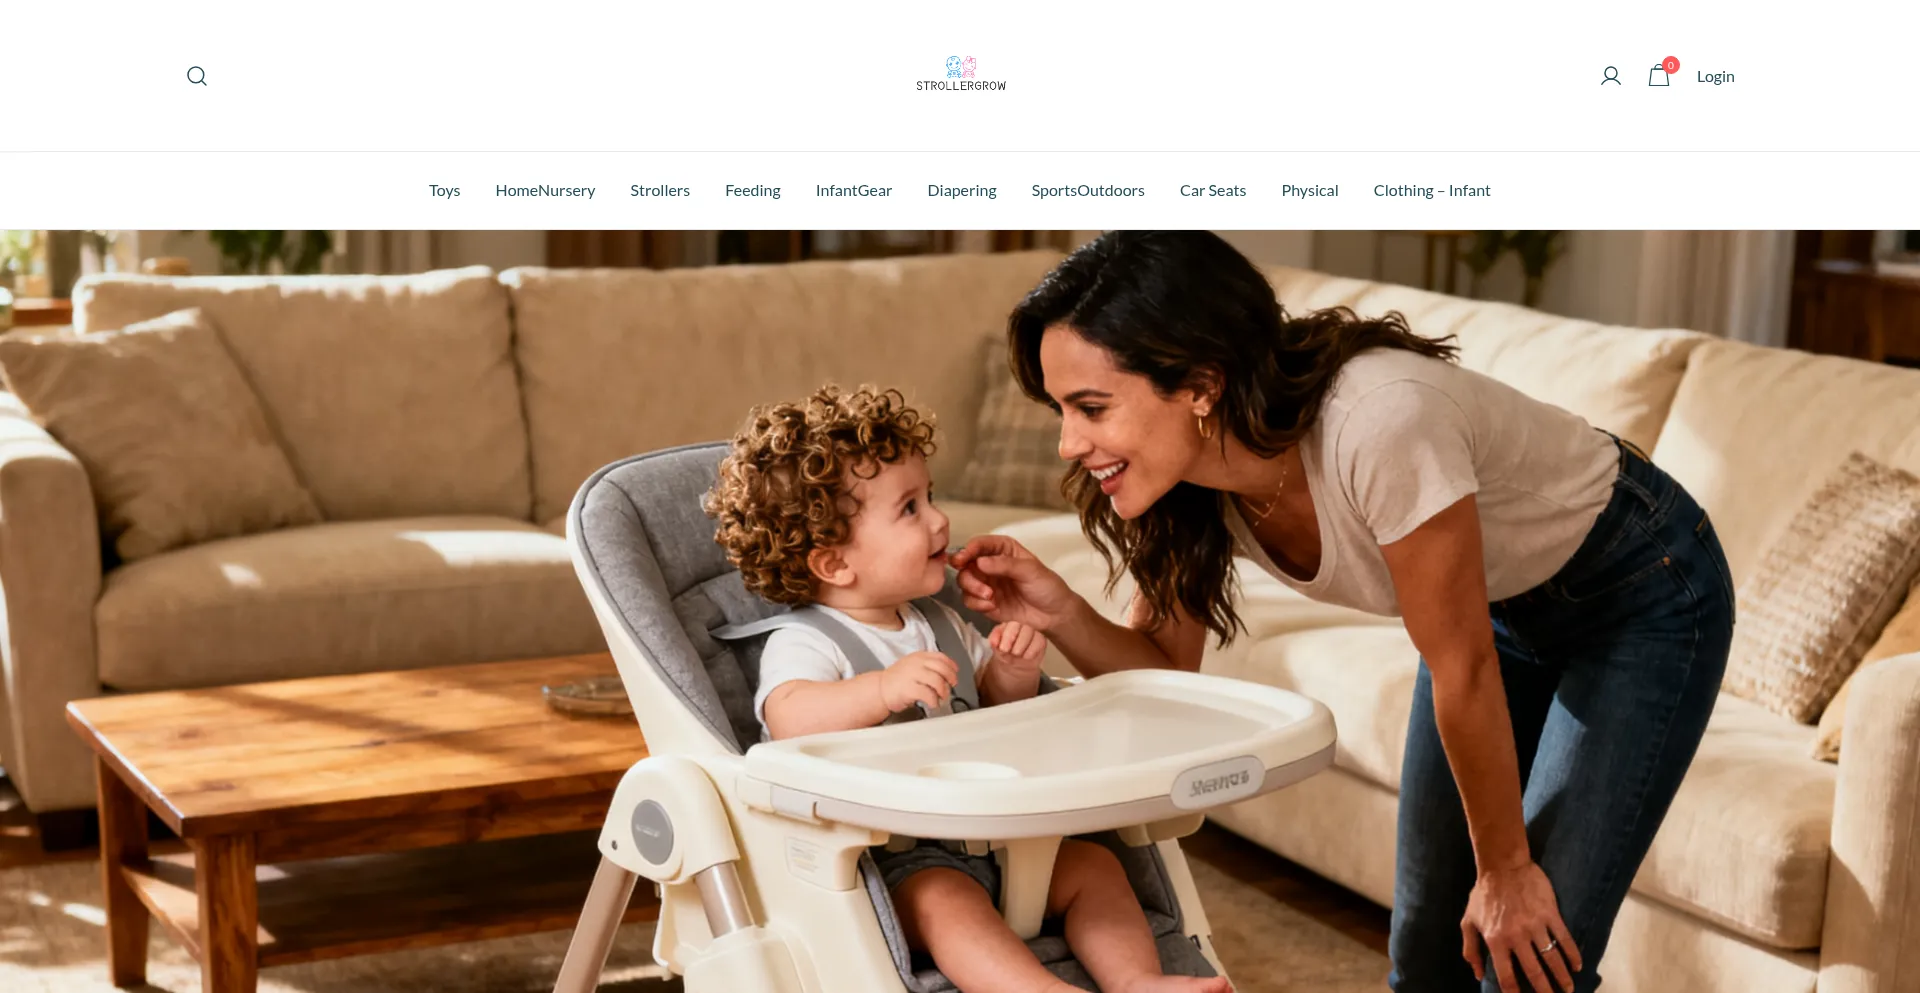
Task: Select the SportsOutdoors category
Action: coord(1088,191)
